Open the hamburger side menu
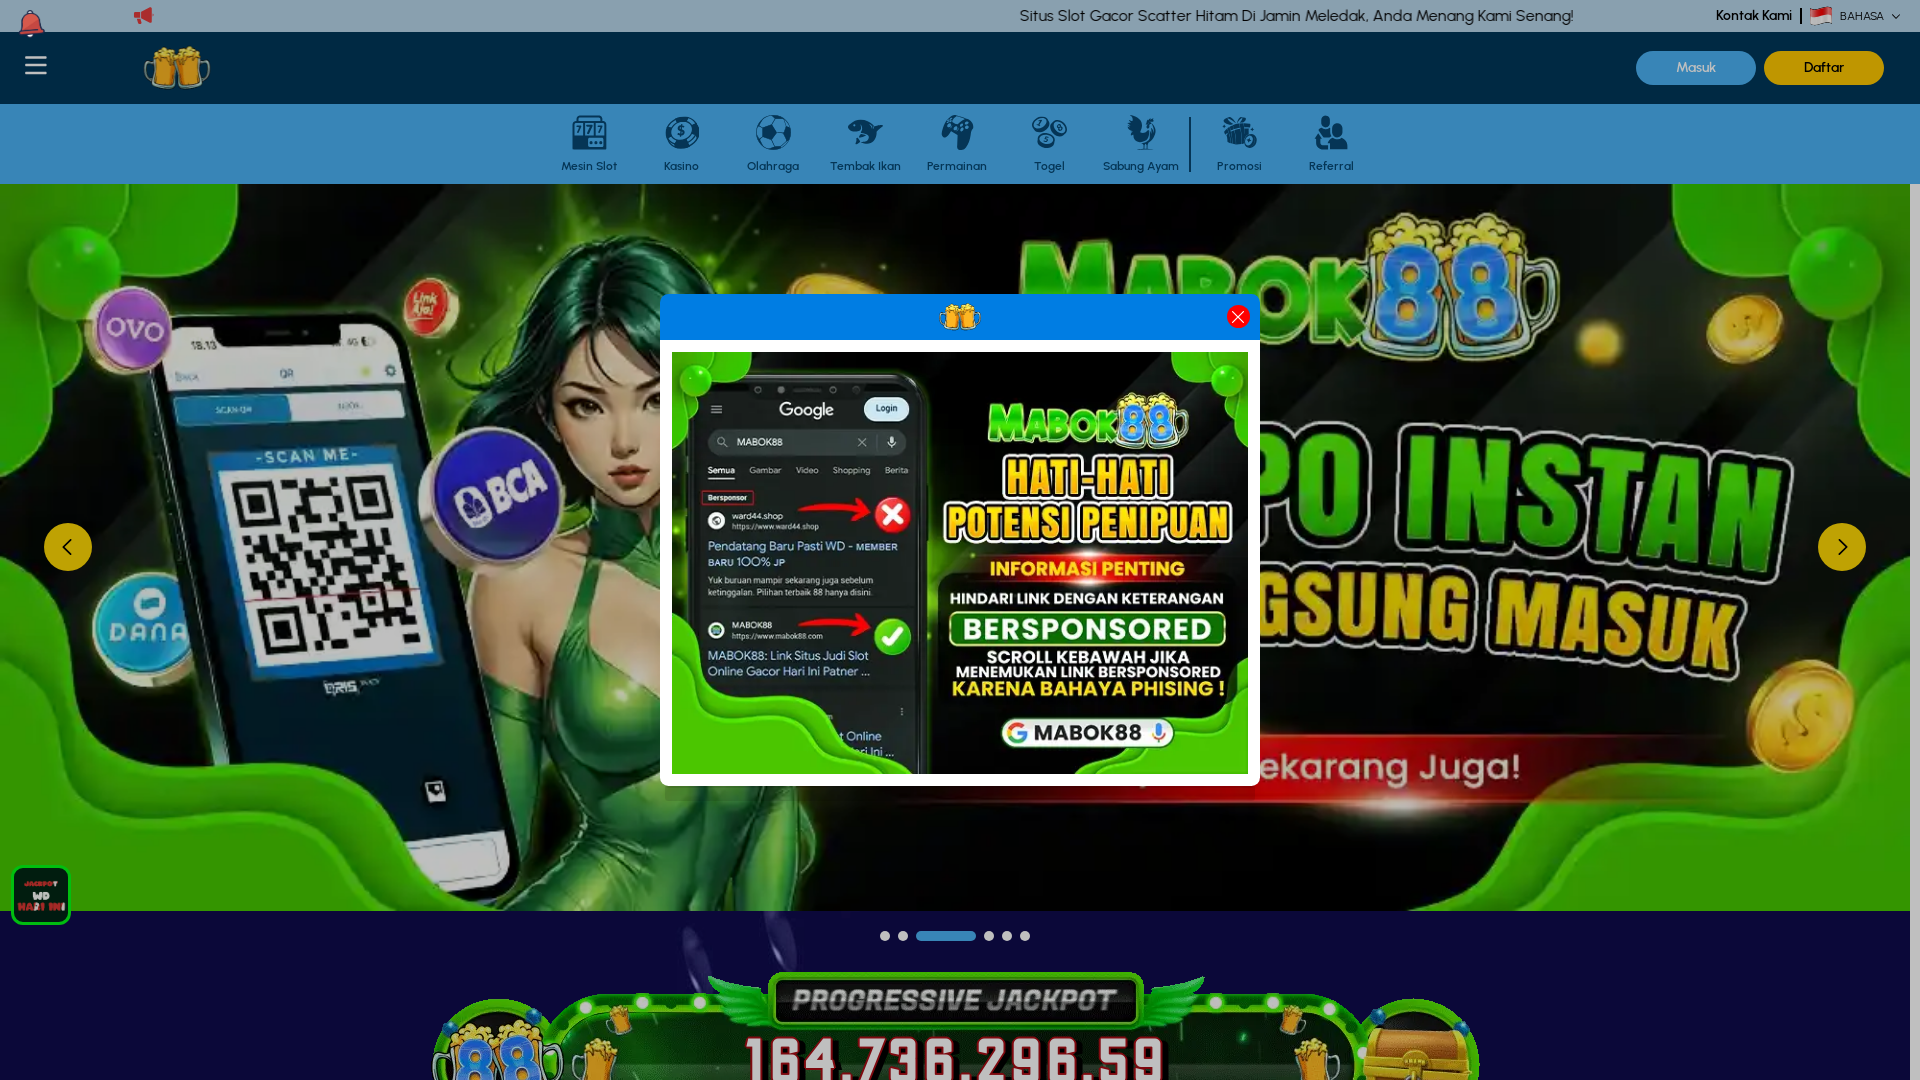The width and height of the screenshot is (1920, 1080). click(x=36, y=66)
